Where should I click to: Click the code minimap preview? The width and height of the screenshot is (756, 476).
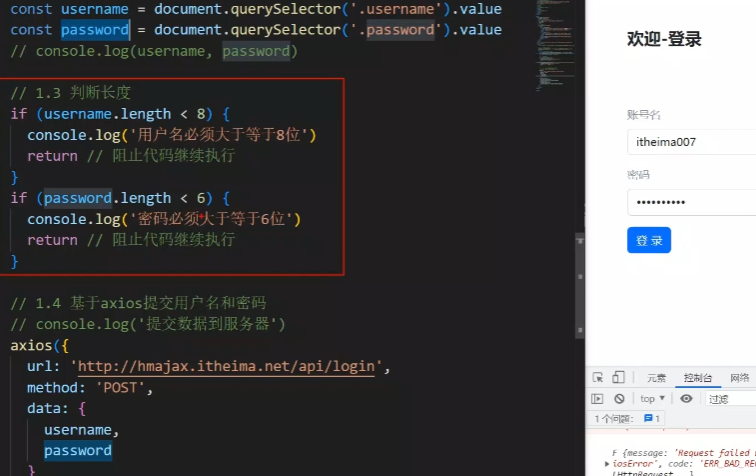[555, 46]
